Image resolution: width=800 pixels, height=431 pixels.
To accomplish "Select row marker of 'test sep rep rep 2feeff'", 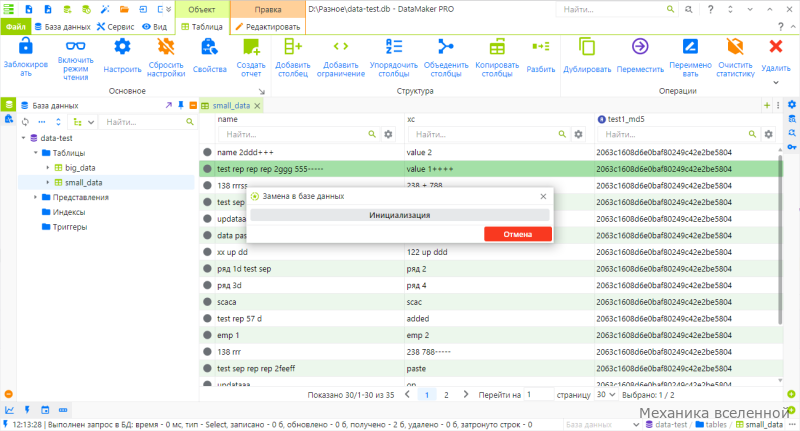I will [207, 368].
